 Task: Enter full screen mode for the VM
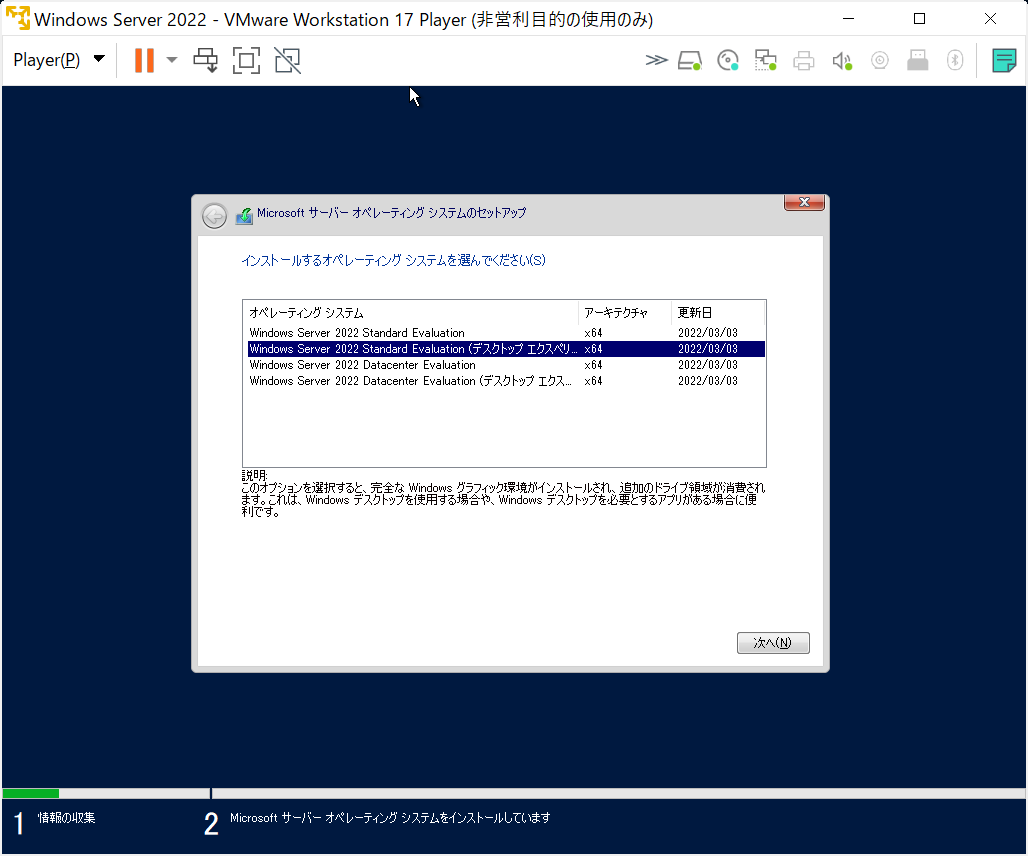point(246,60)
